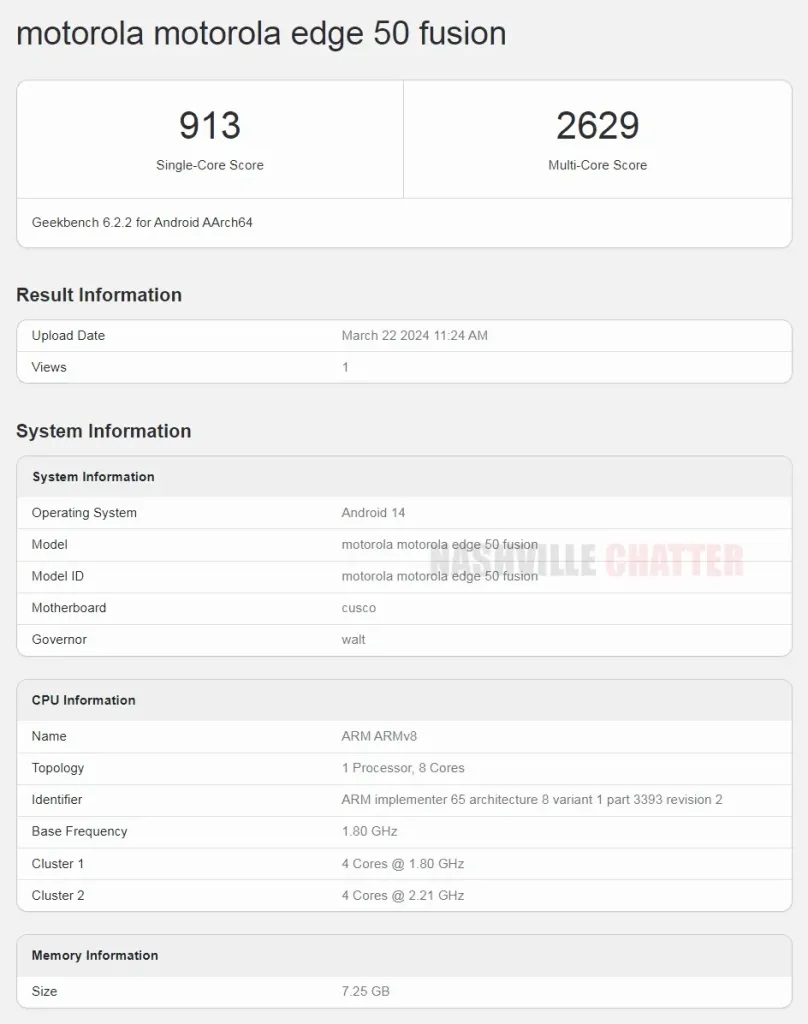The image size is (808, 1024).
Task: Click the Cluster 2 frequency value
Action: click(402, 895)
